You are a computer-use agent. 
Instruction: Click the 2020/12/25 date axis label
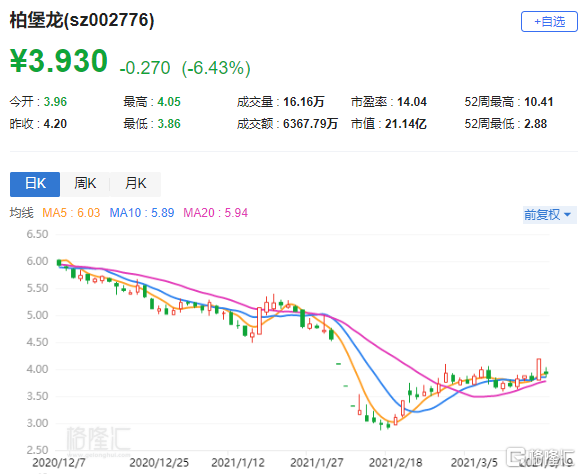tap(159, 463)
